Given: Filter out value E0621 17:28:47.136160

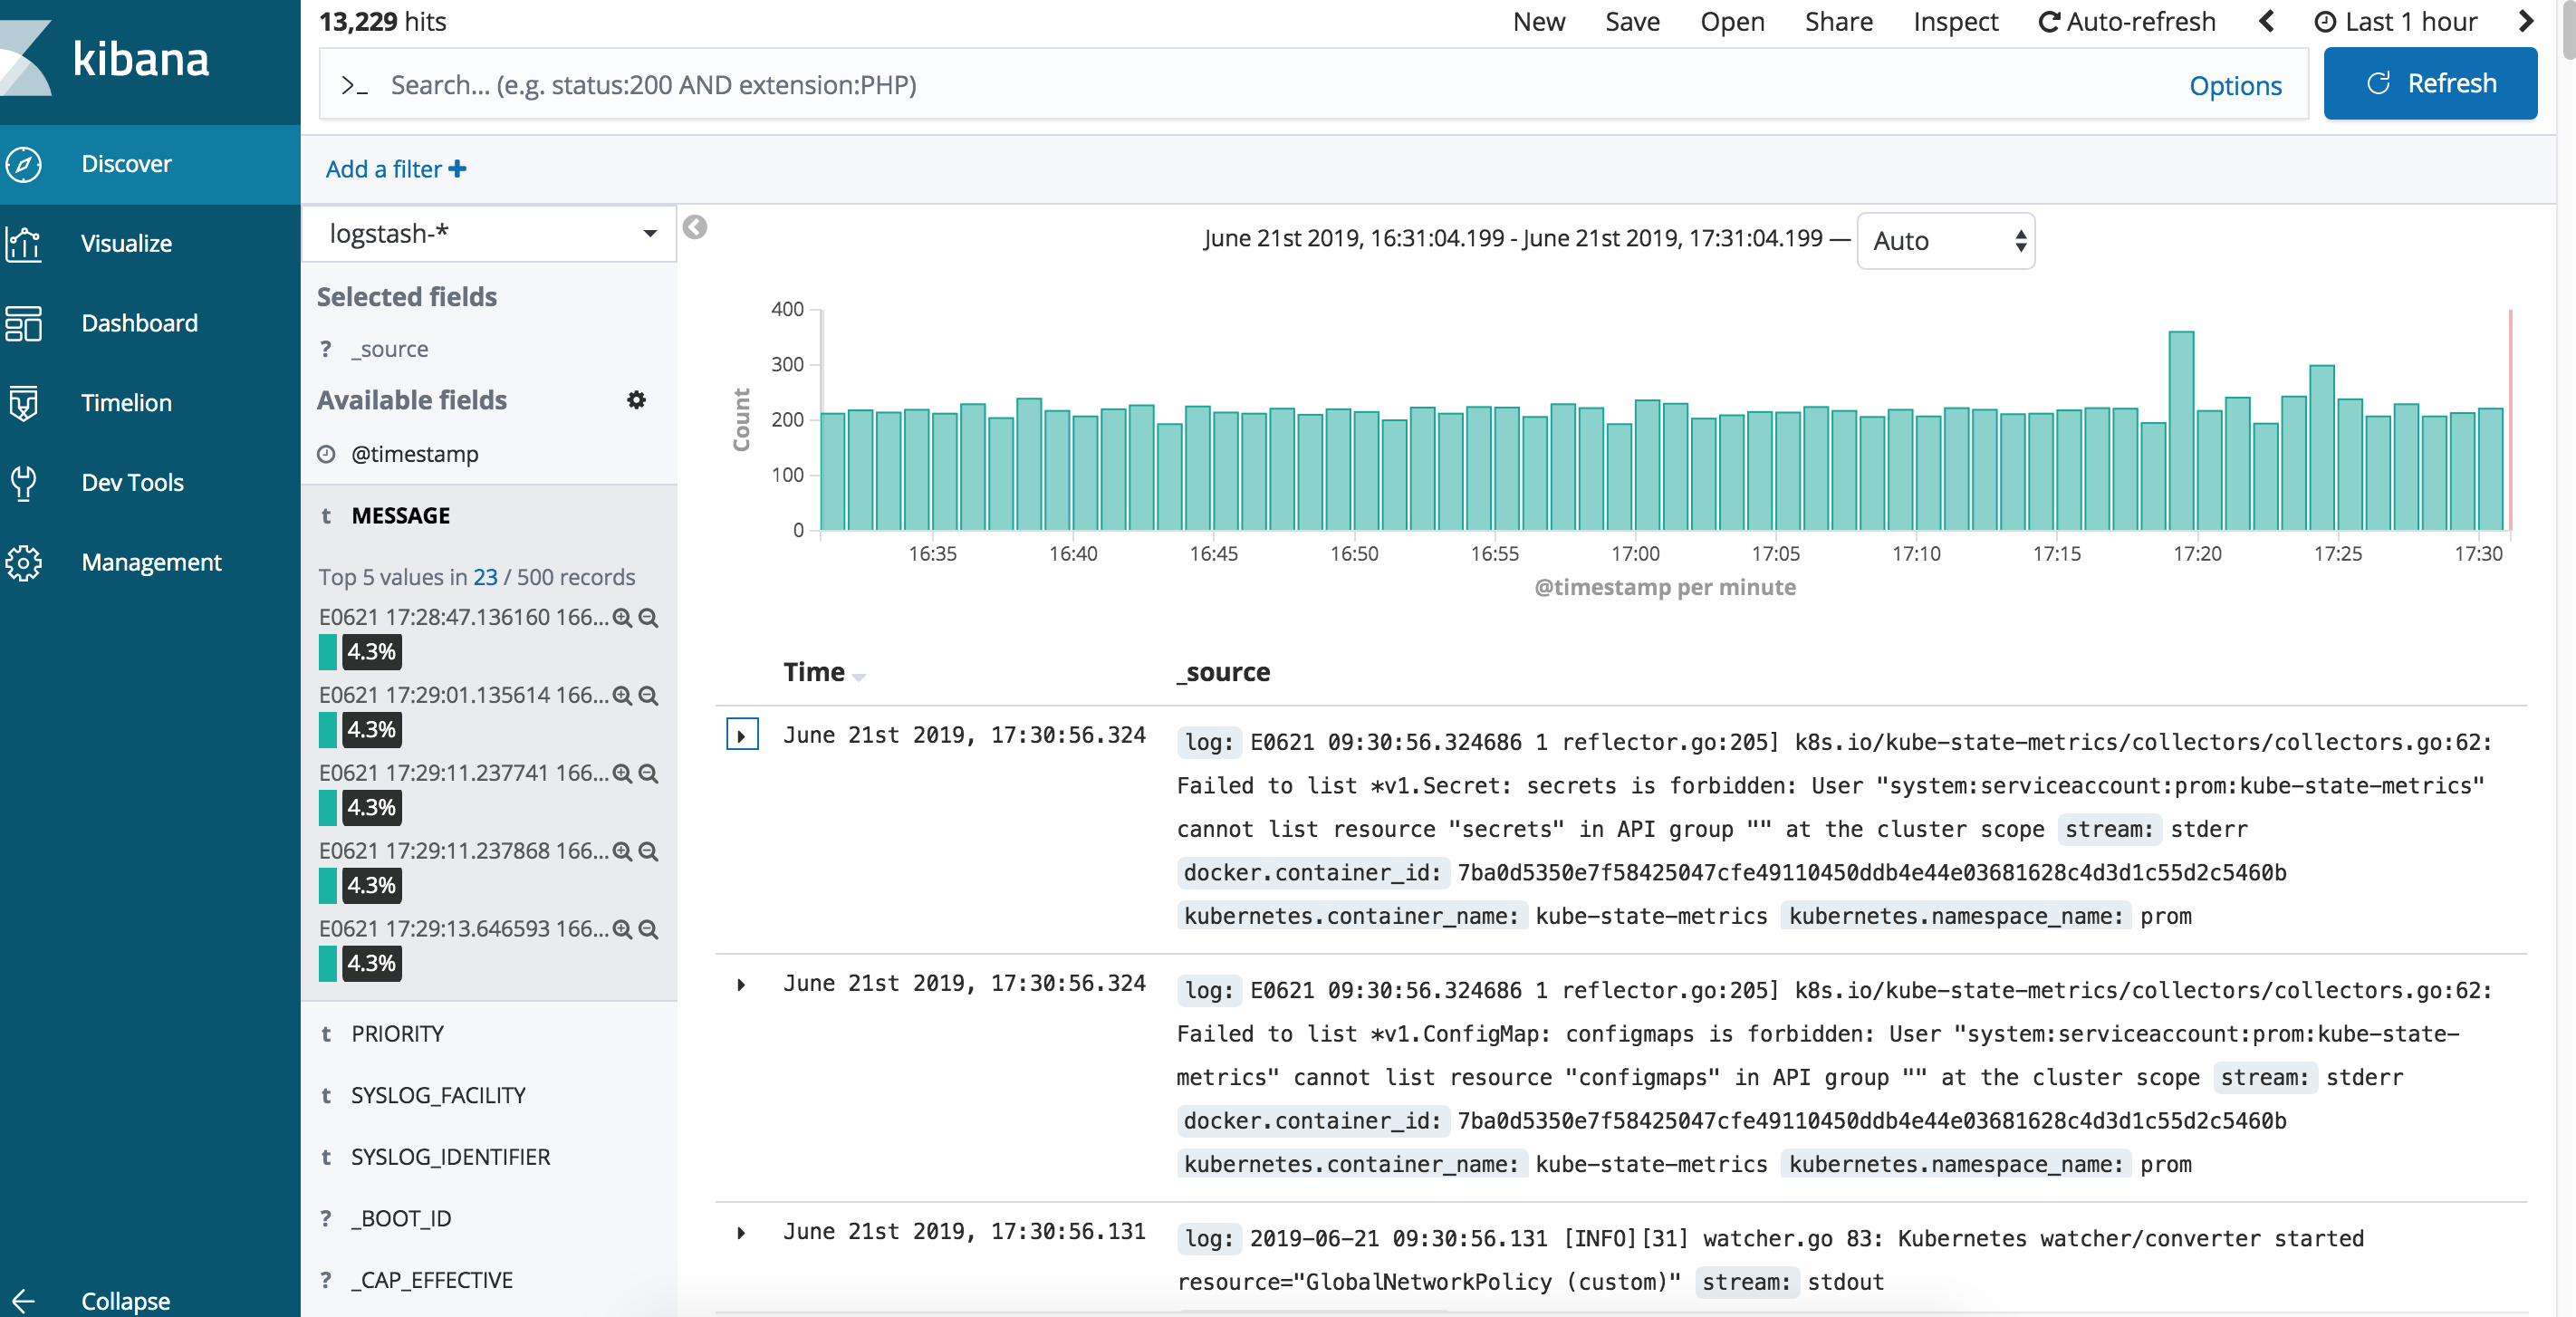Looking at the screenshot, I should point(648,618).
